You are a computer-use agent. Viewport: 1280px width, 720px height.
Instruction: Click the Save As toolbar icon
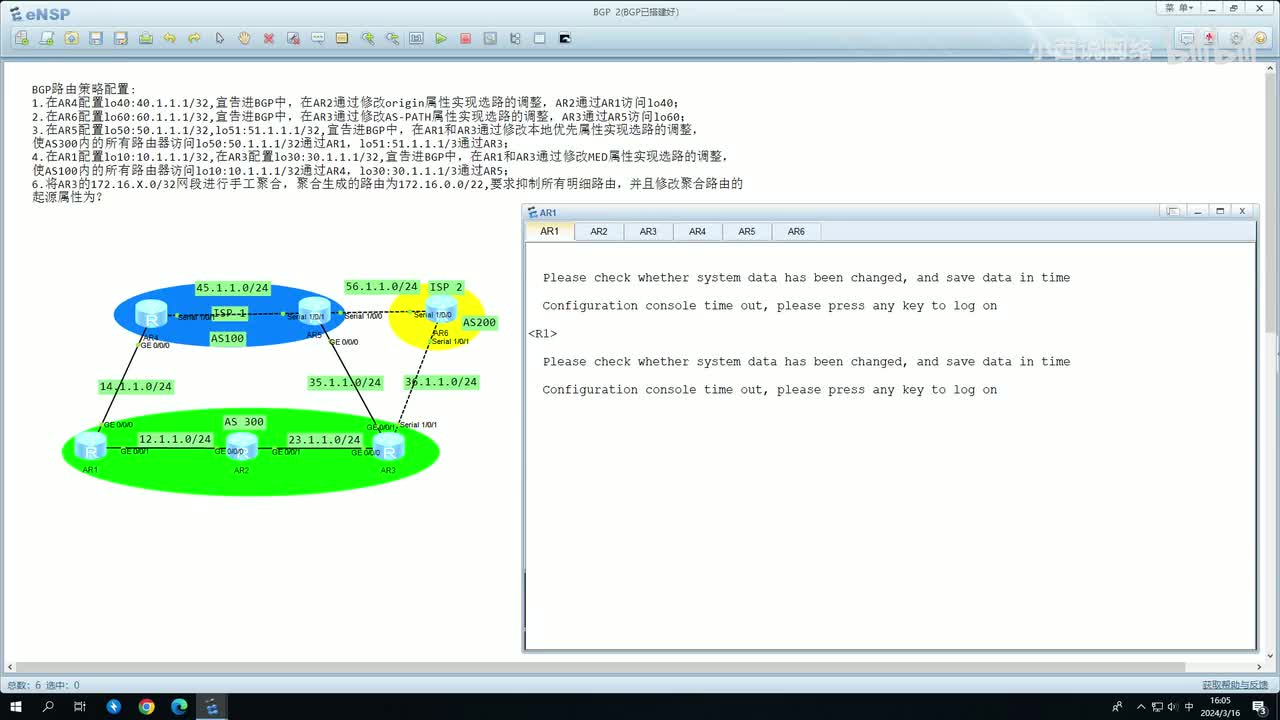pos(121,38)
